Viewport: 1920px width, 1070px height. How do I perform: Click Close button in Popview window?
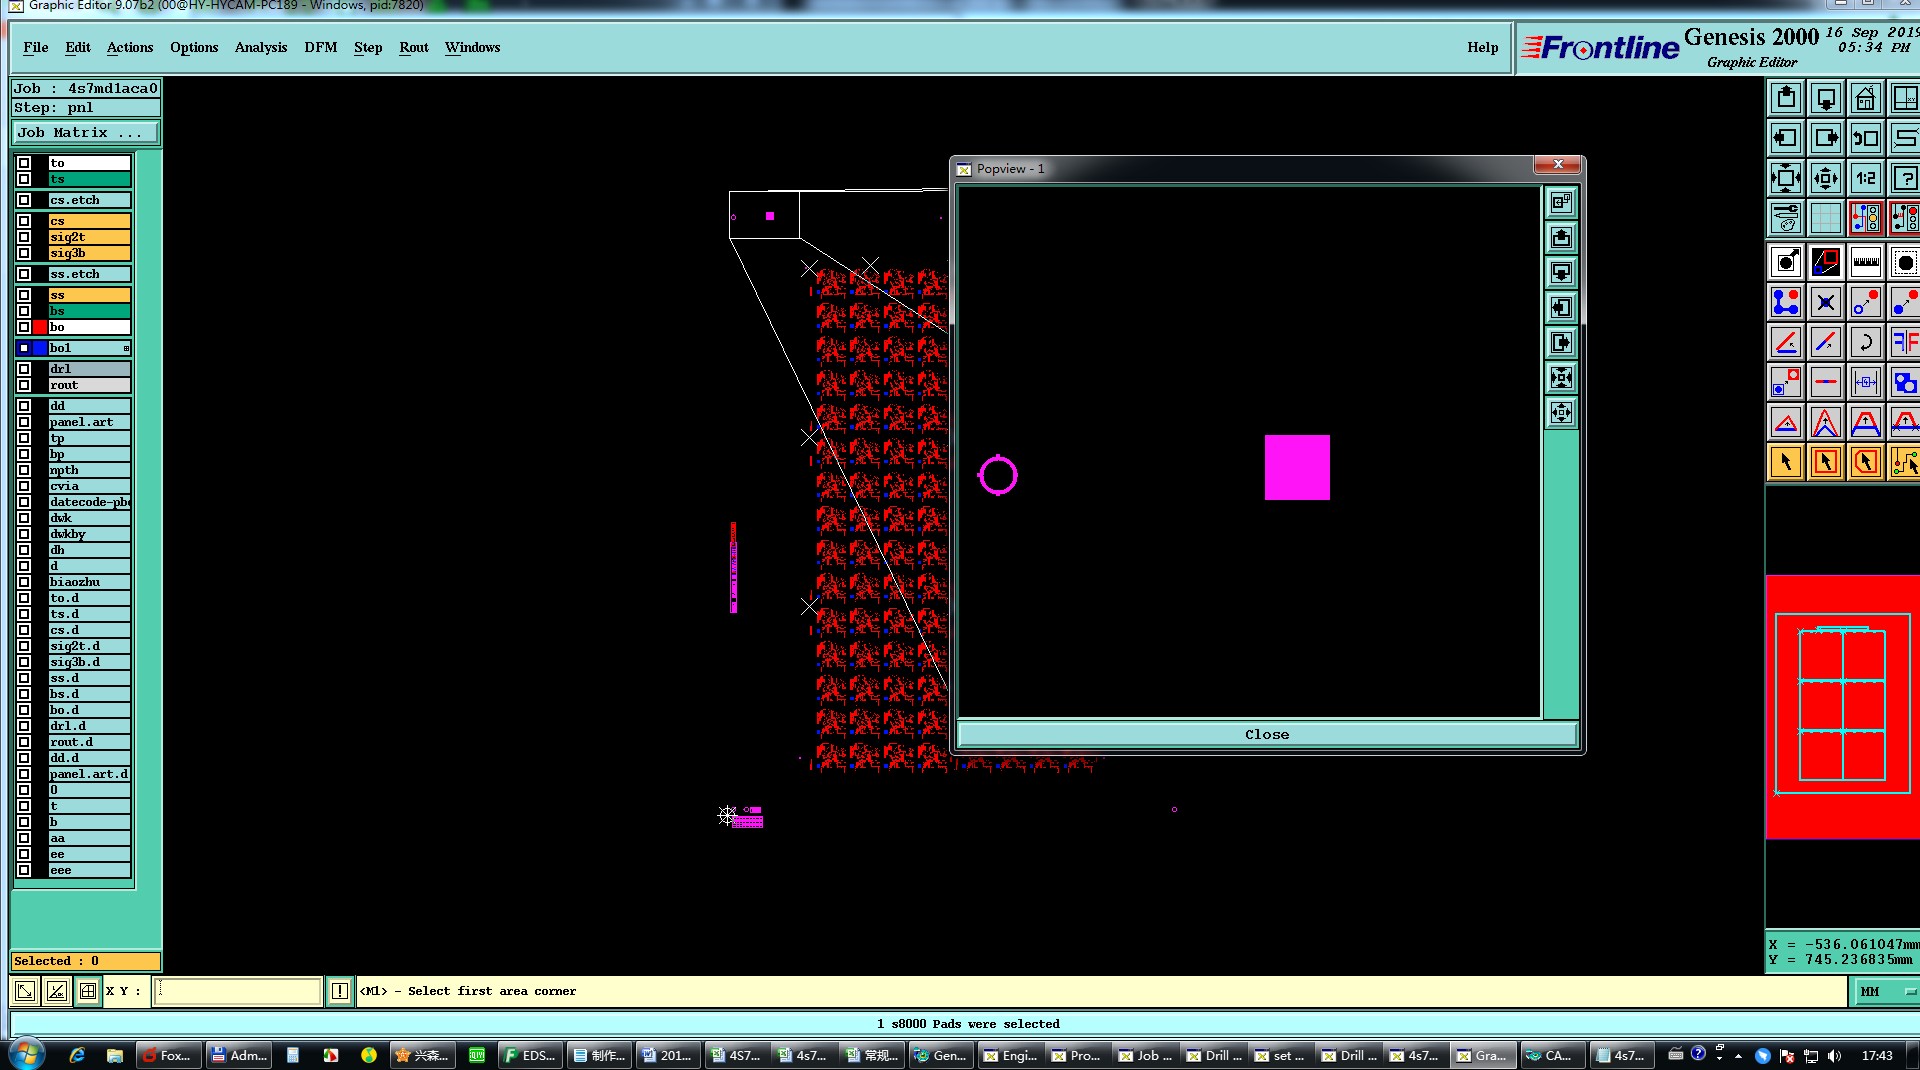(1267, 734)
